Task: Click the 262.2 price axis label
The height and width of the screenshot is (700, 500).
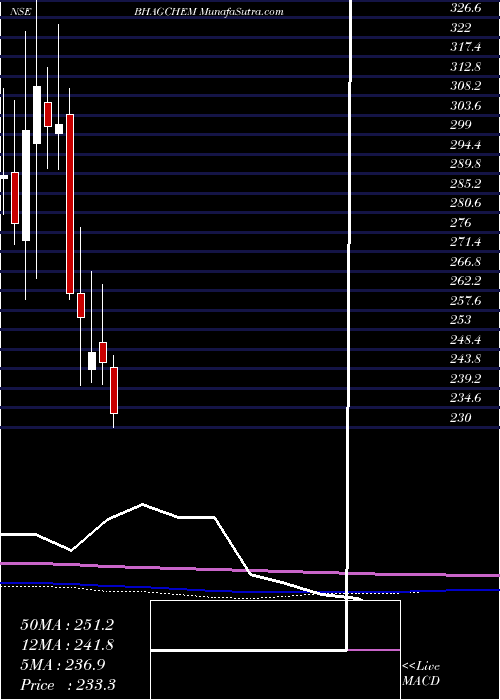Action: pyautogui.click(x=465, y=281)
